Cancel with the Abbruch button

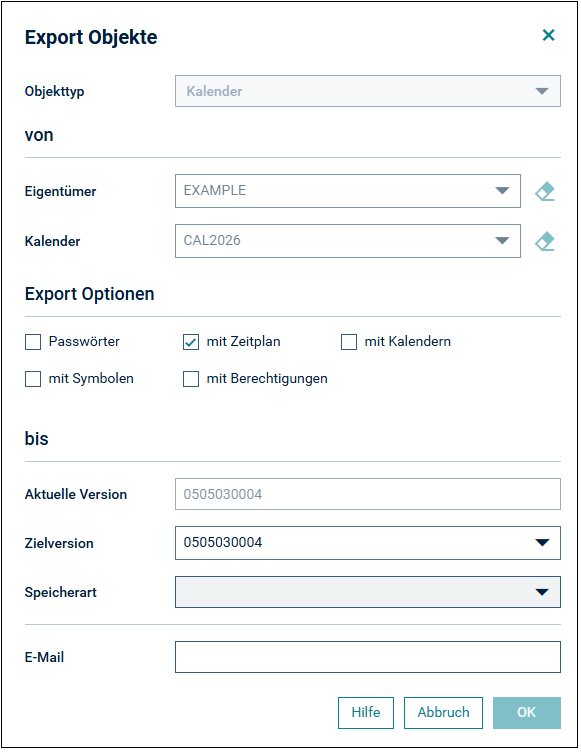(x=443, y=713)
